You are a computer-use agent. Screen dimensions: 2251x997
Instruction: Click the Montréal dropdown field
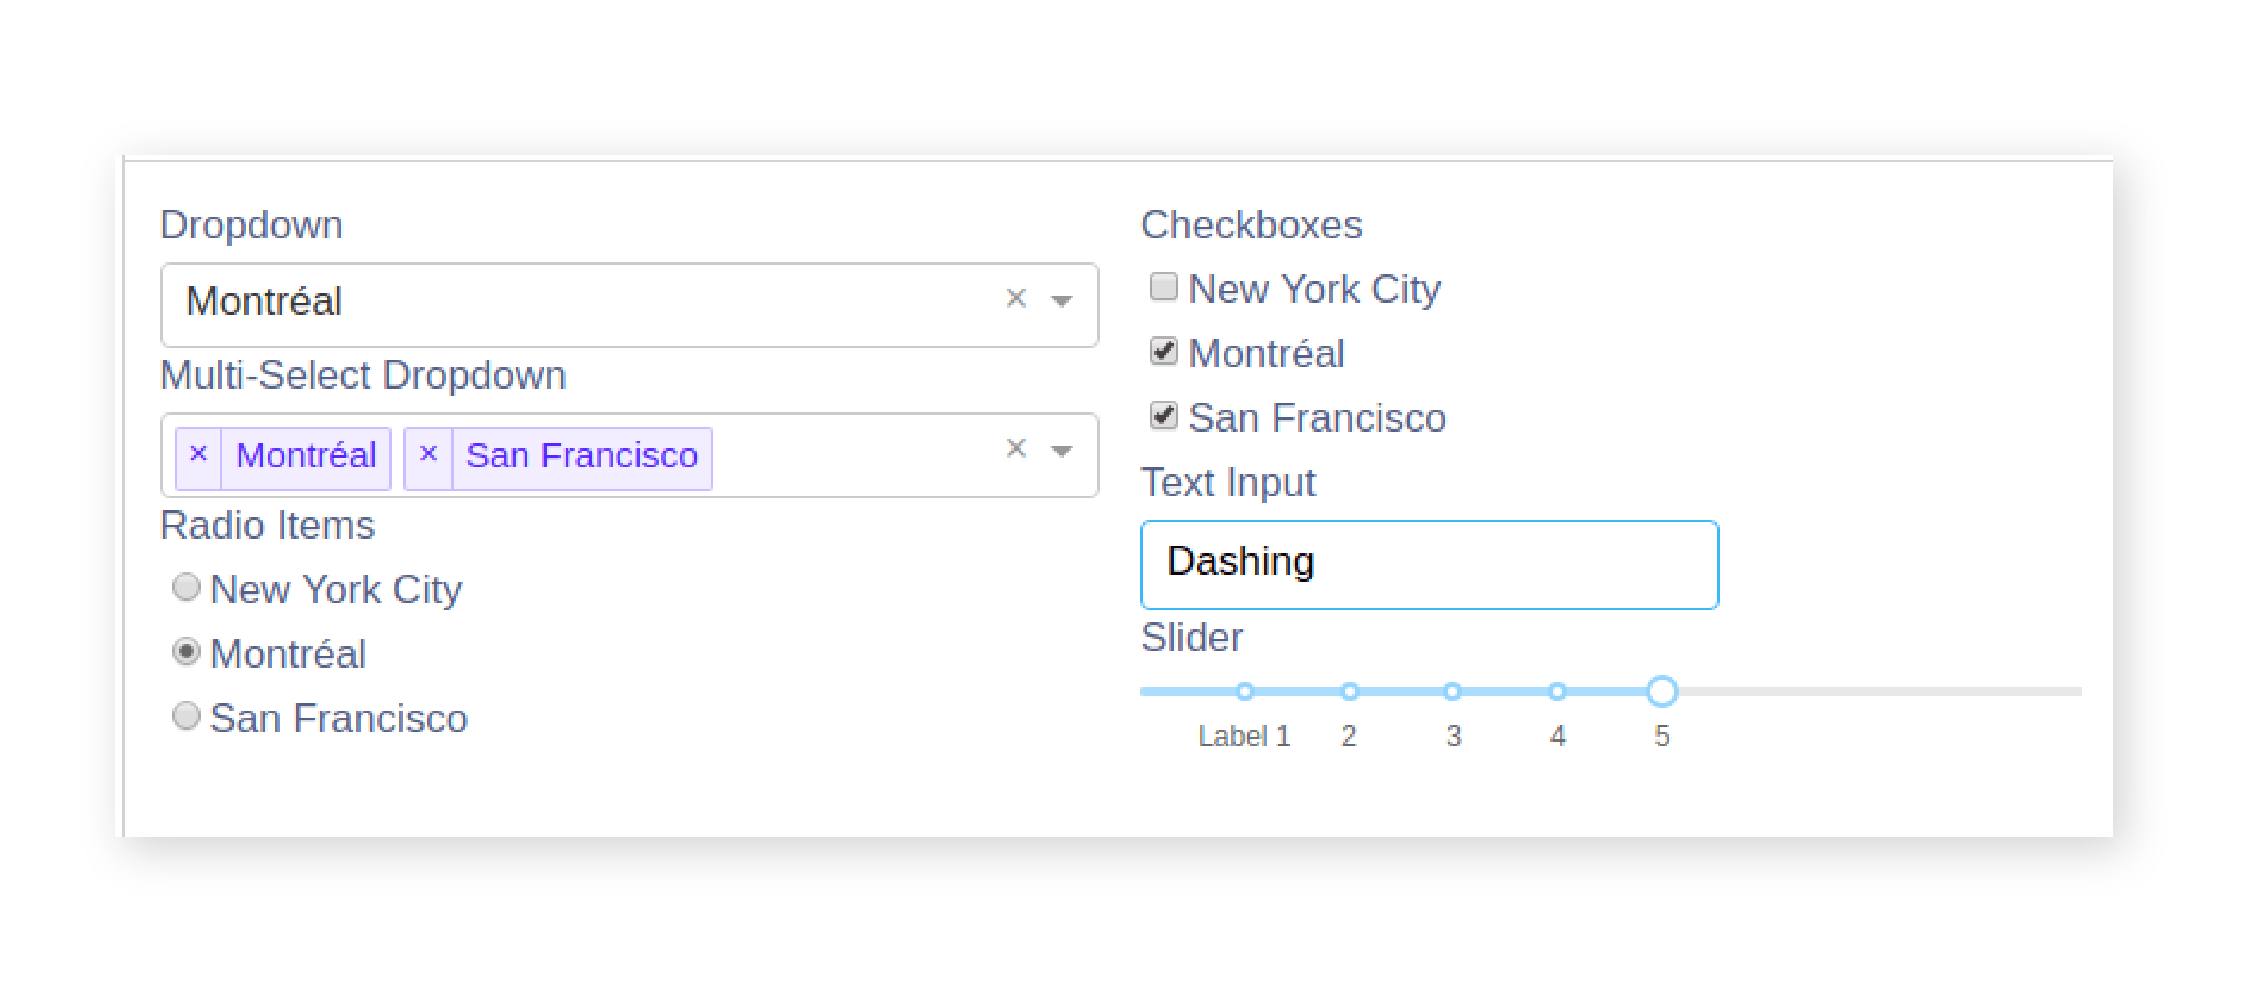(580, 303)
